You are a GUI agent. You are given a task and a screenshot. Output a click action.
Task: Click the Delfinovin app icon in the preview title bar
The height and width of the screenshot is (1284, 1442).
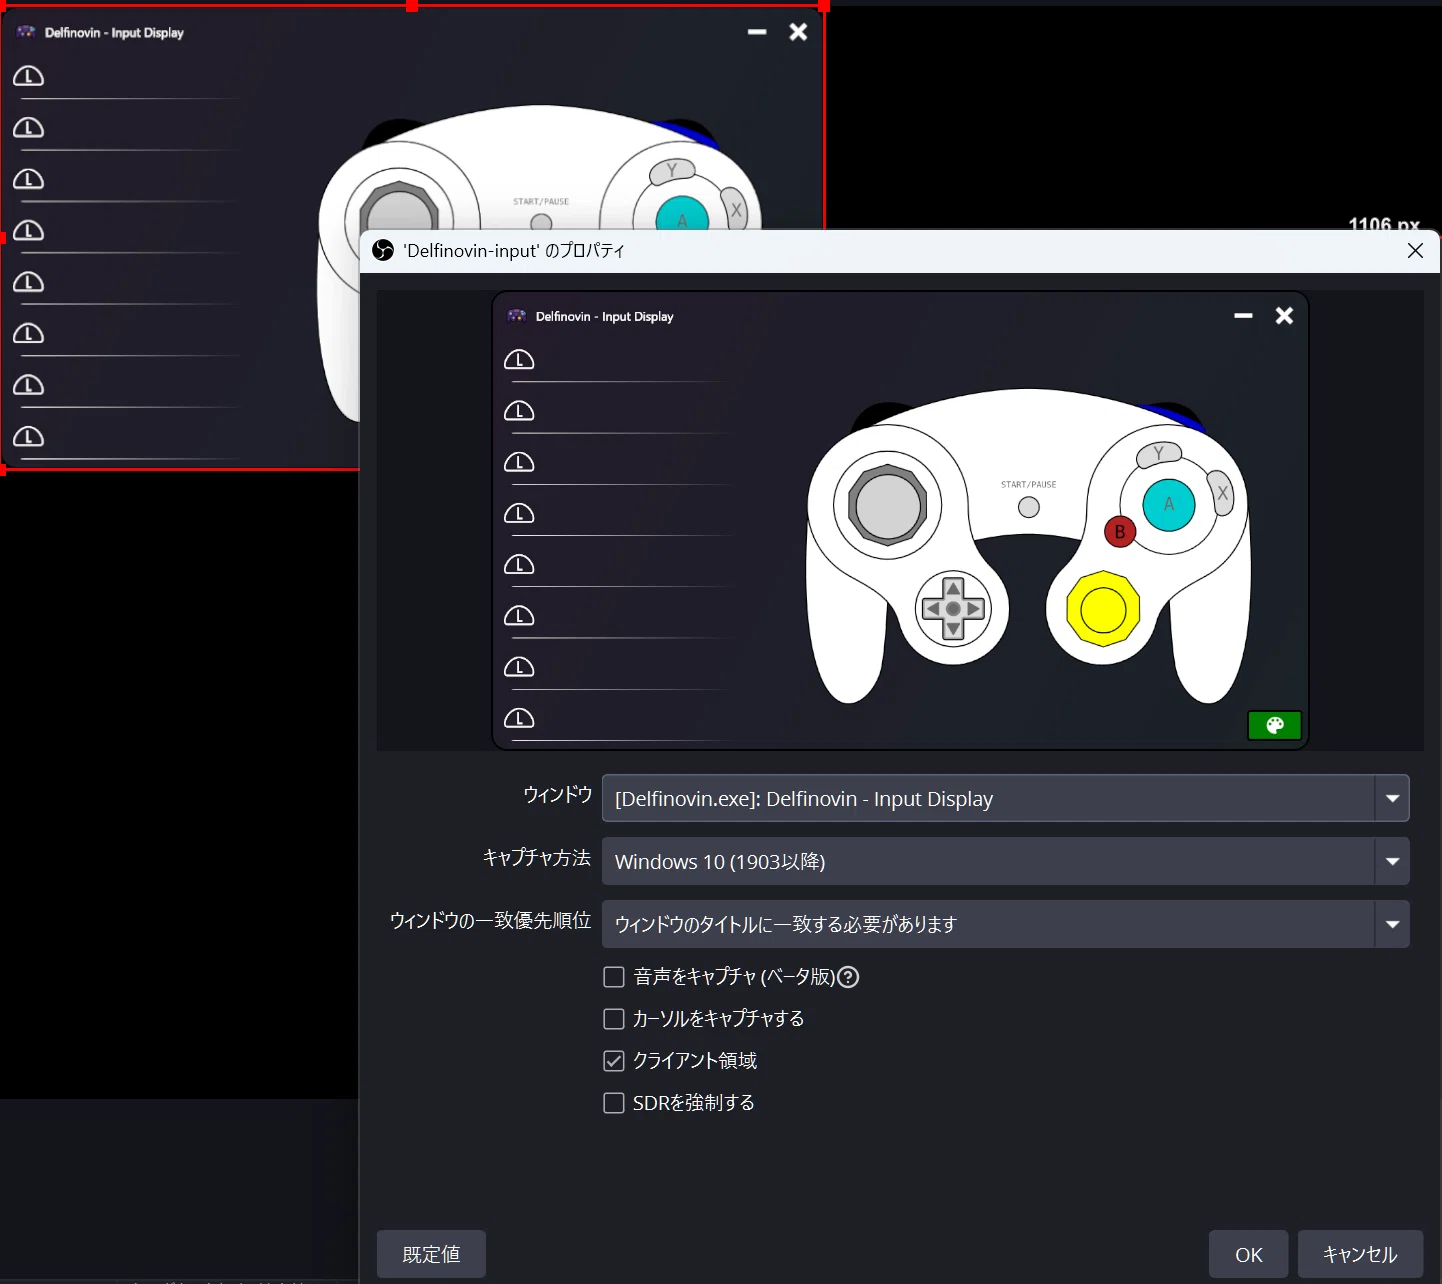[x=516, y=316]
